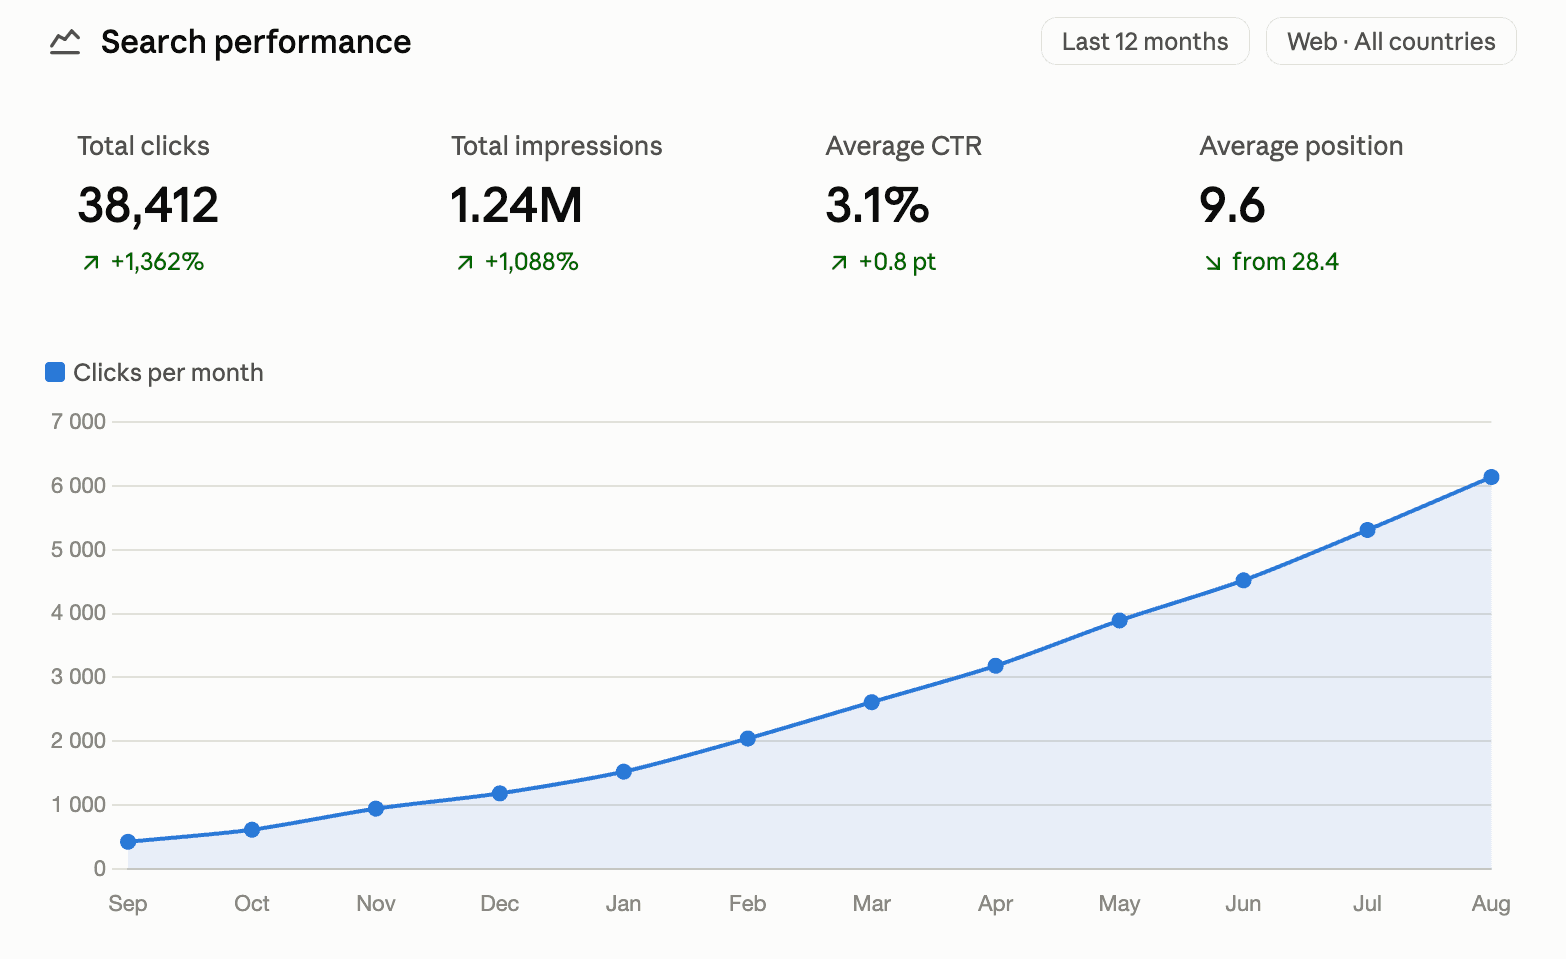Click the Dec x-axis label
Image resolution: width=1566 pixels, height=959 pixels.
point(500,904)
